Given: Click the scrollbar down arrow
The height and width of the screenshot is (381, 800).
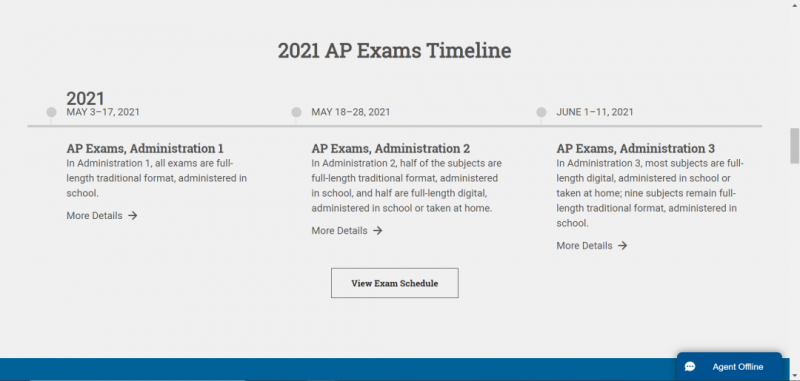Looking at the screenshot, I should pyautogui.click(x=794, y=377).
